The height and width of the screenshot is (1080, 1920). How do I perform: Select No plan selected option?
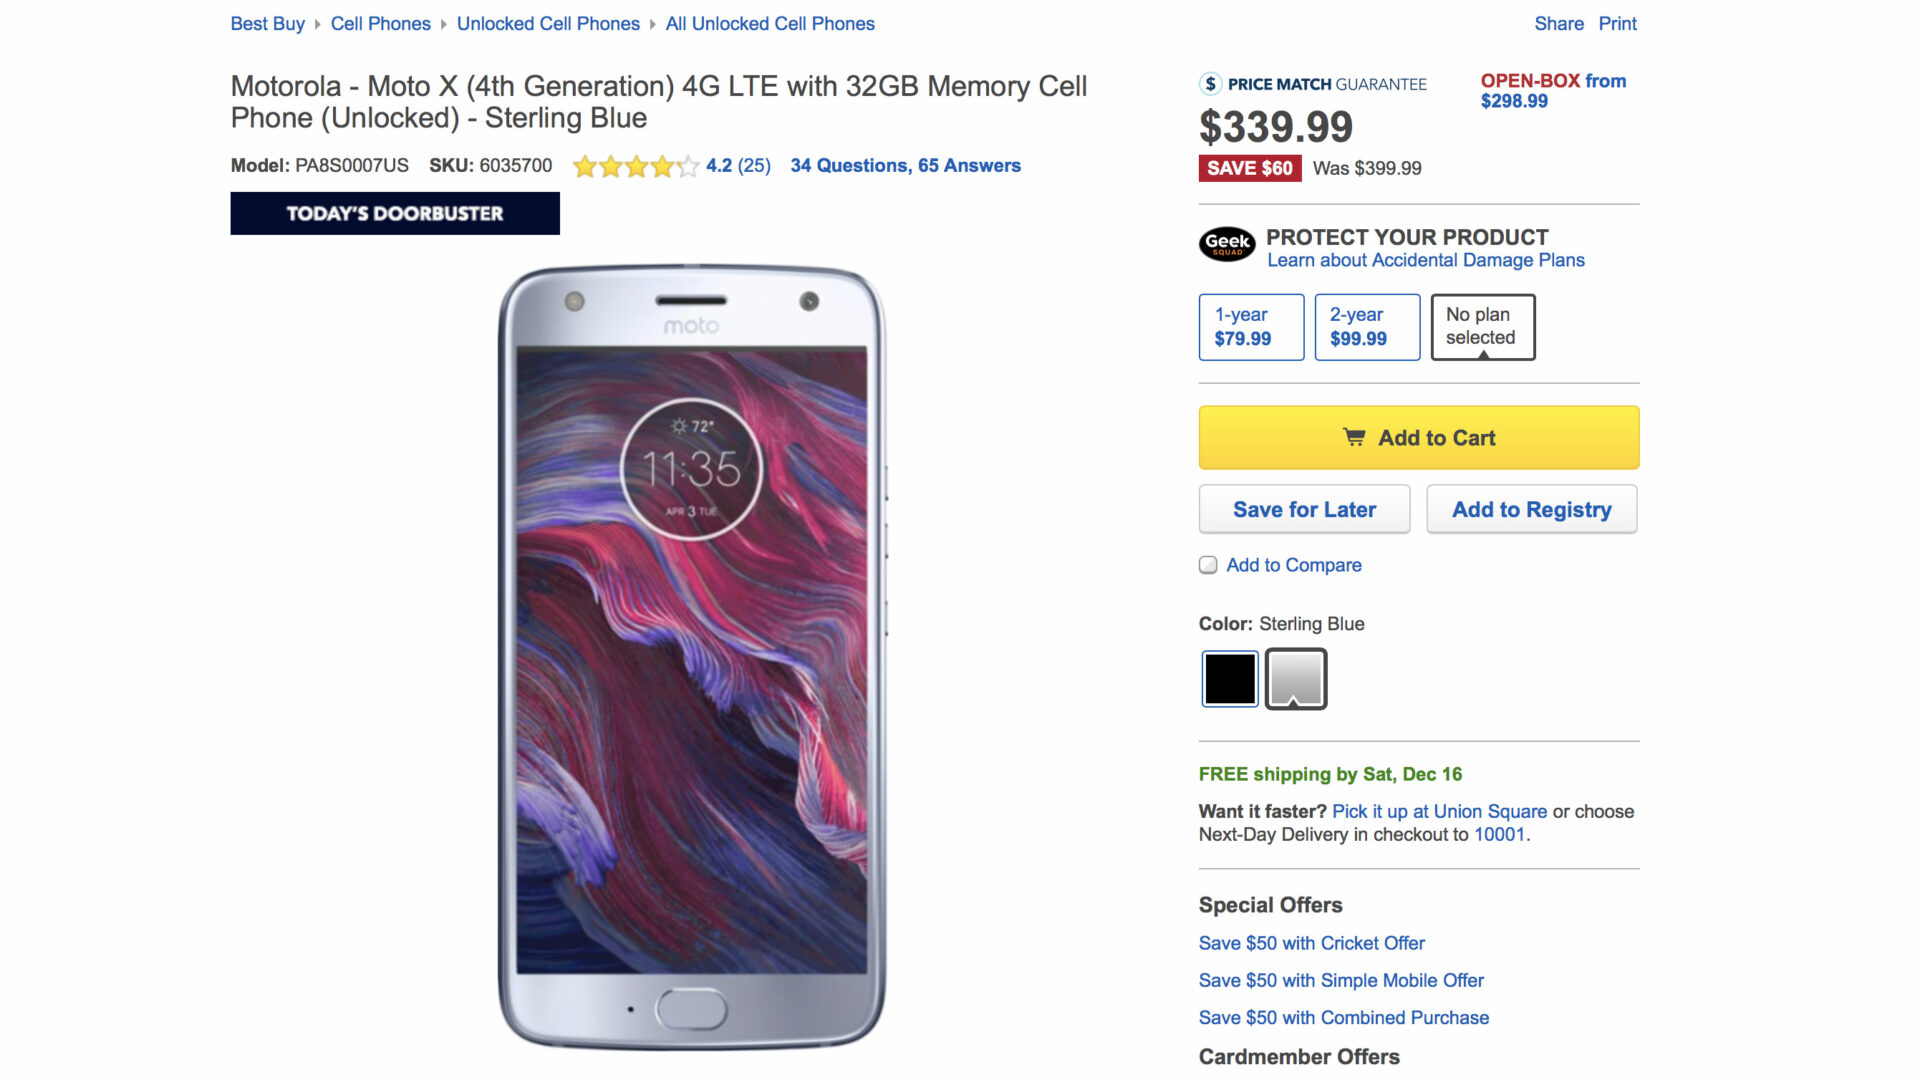coord(1482,326)
